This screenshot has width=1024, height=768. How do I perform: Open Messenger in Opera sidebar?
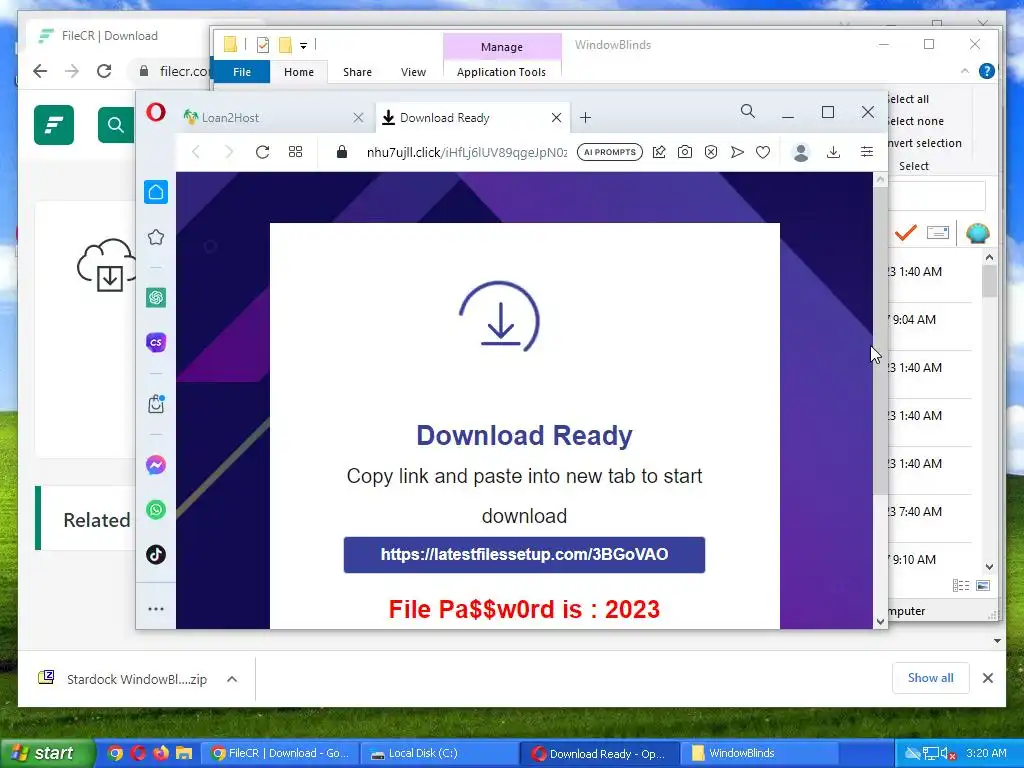pos(155,465)
